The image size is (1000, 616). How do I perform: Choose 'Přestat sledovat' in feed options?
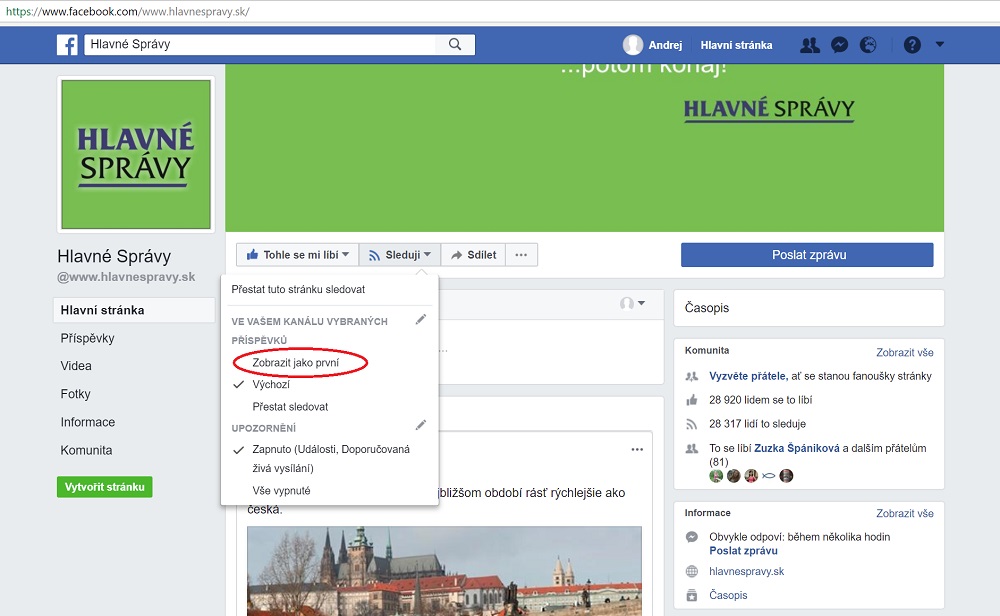click(x=290, y=407)
